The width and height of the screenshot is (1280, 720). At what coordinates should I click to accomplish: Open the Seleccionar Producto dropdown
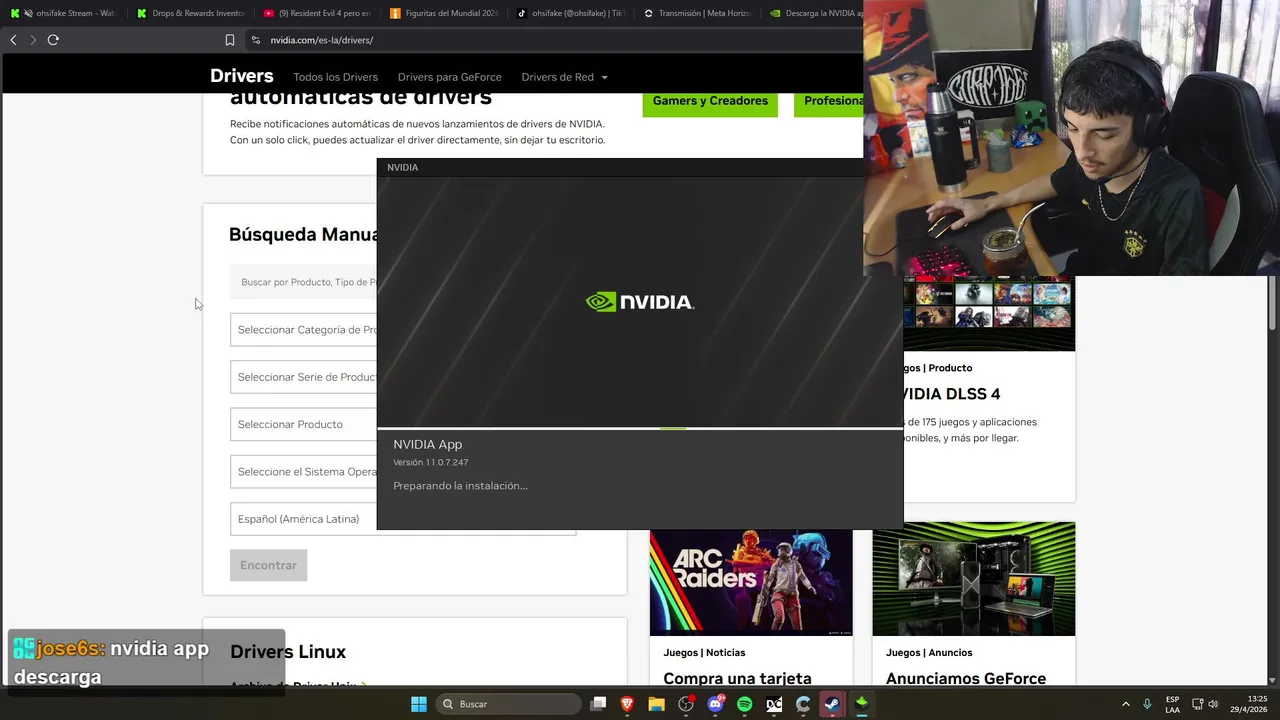(304, 424)
